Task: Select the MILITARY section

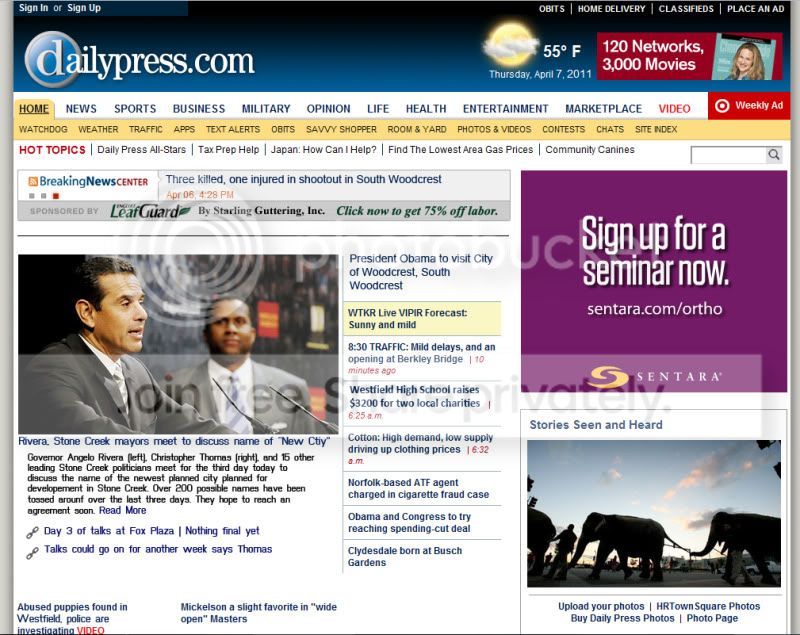Action: pyautogui.click(x=266, y=109)
